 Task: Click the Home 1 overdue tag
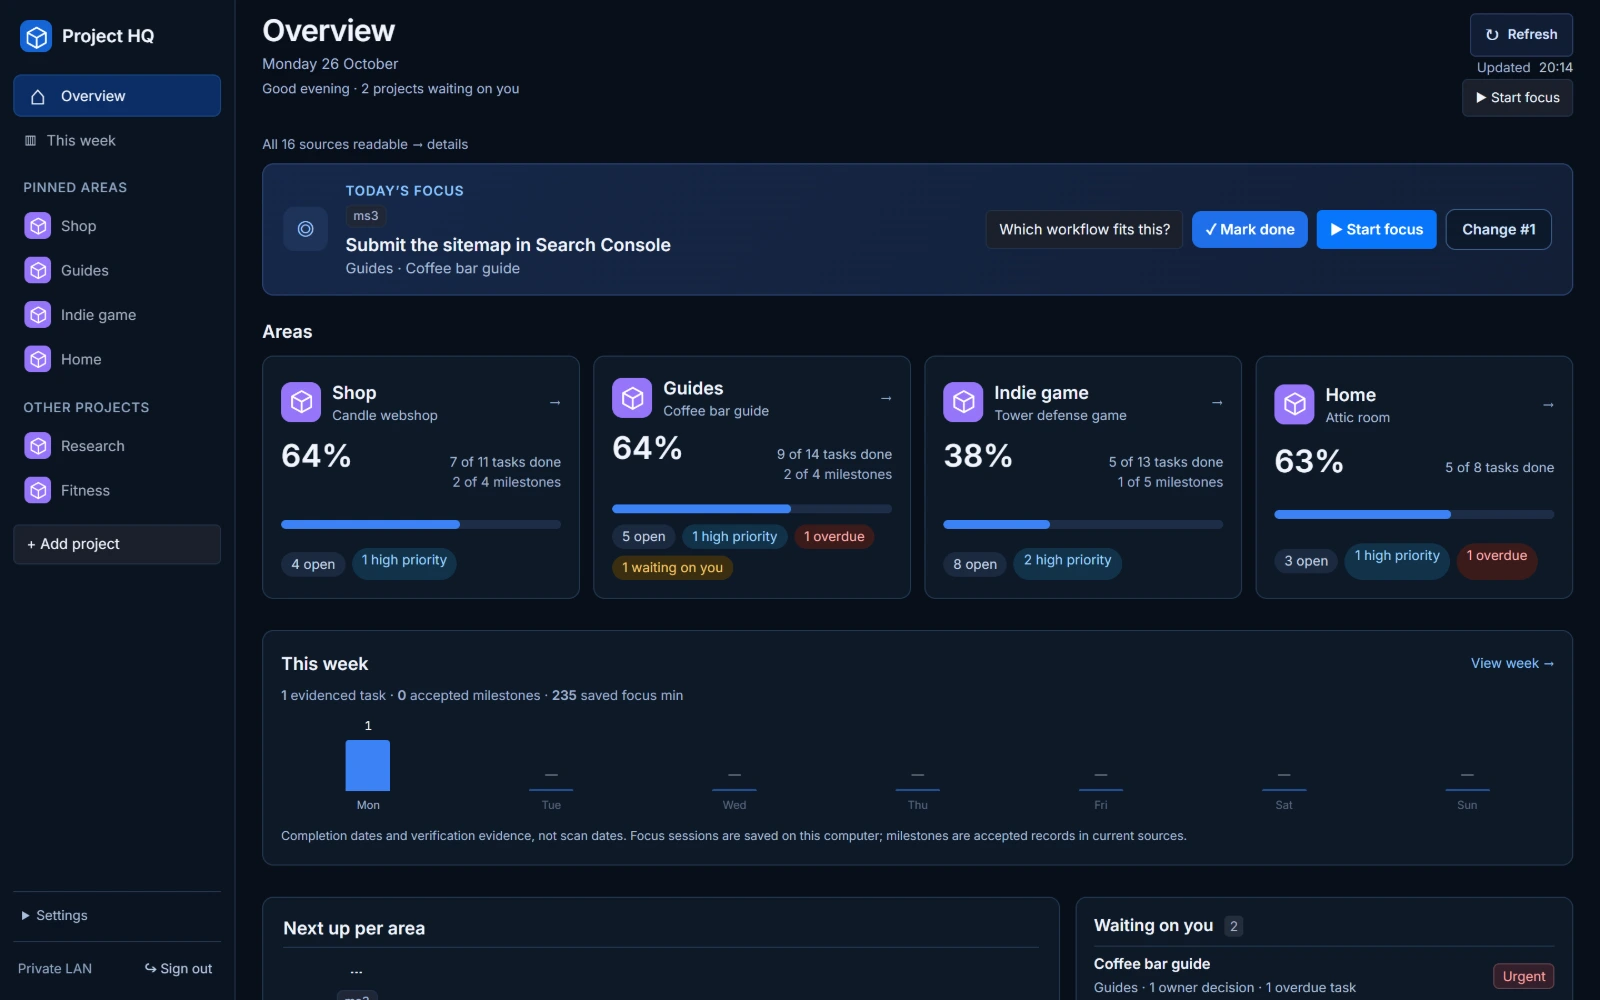click(1496, 559)
